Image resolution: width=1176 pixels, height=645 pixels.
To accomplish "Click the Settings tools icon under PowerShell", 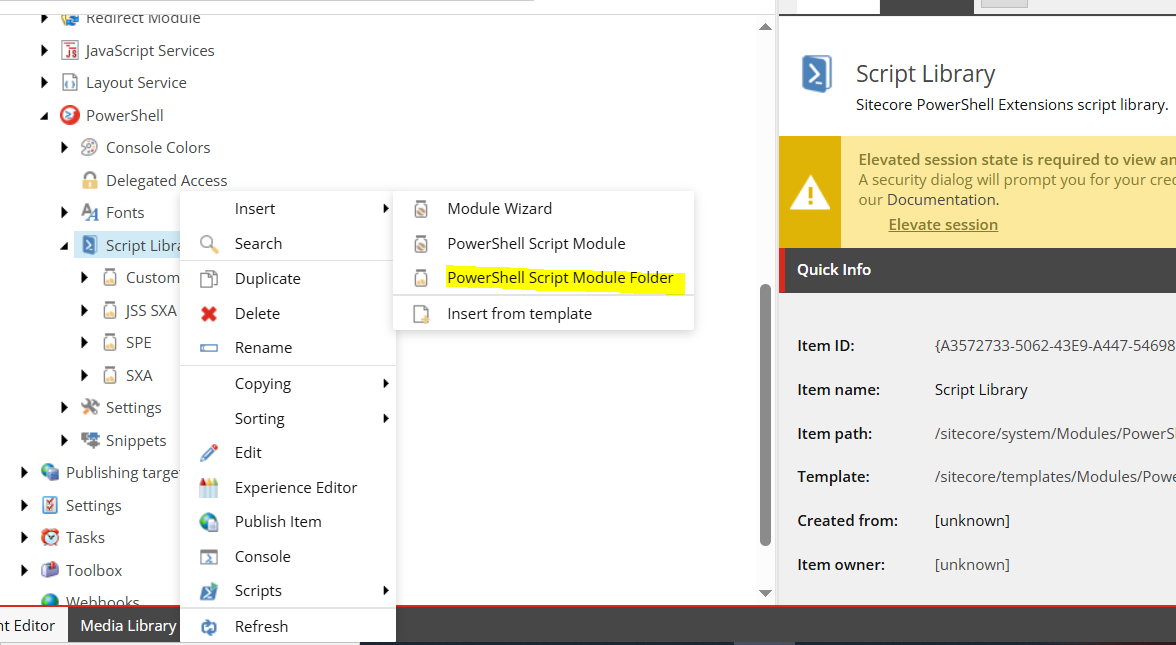I will click(90, 407).
